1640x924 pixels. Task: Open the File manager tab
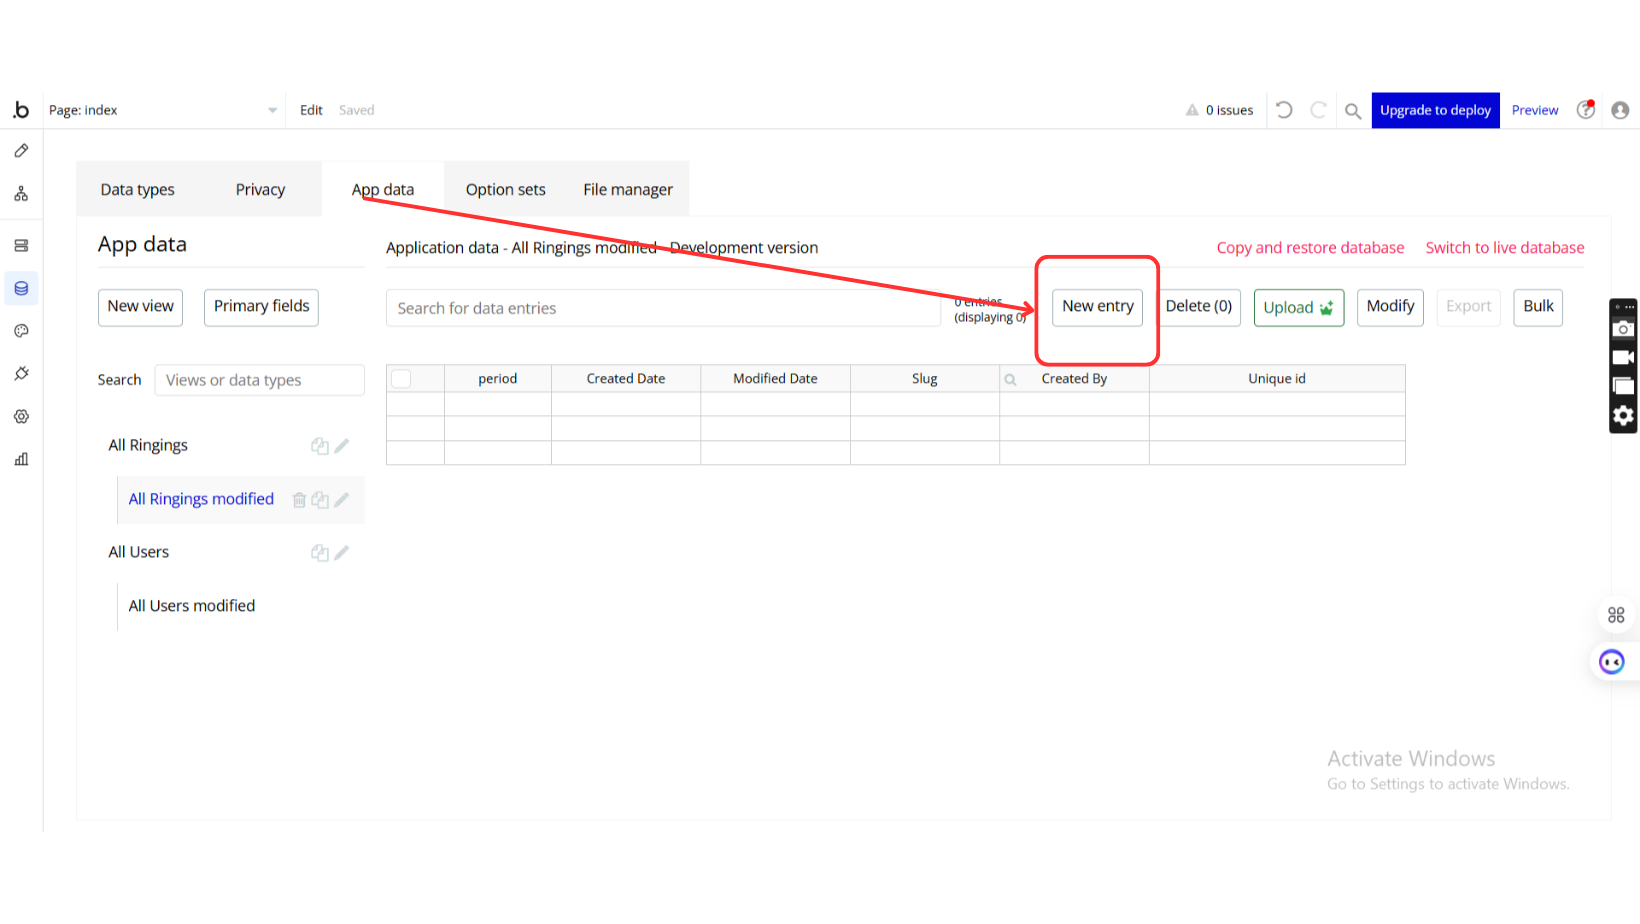click(628, 190)
